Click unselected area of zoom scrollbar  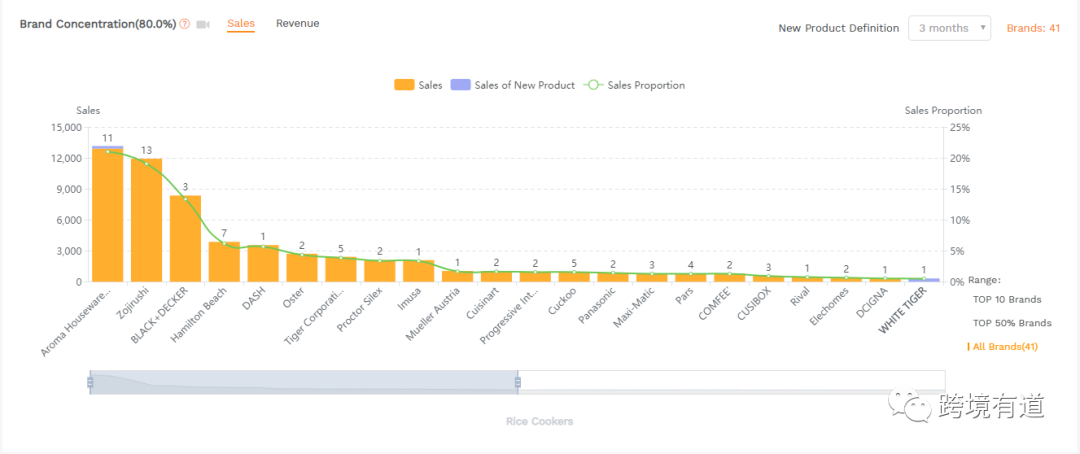(x=730, y=381)
